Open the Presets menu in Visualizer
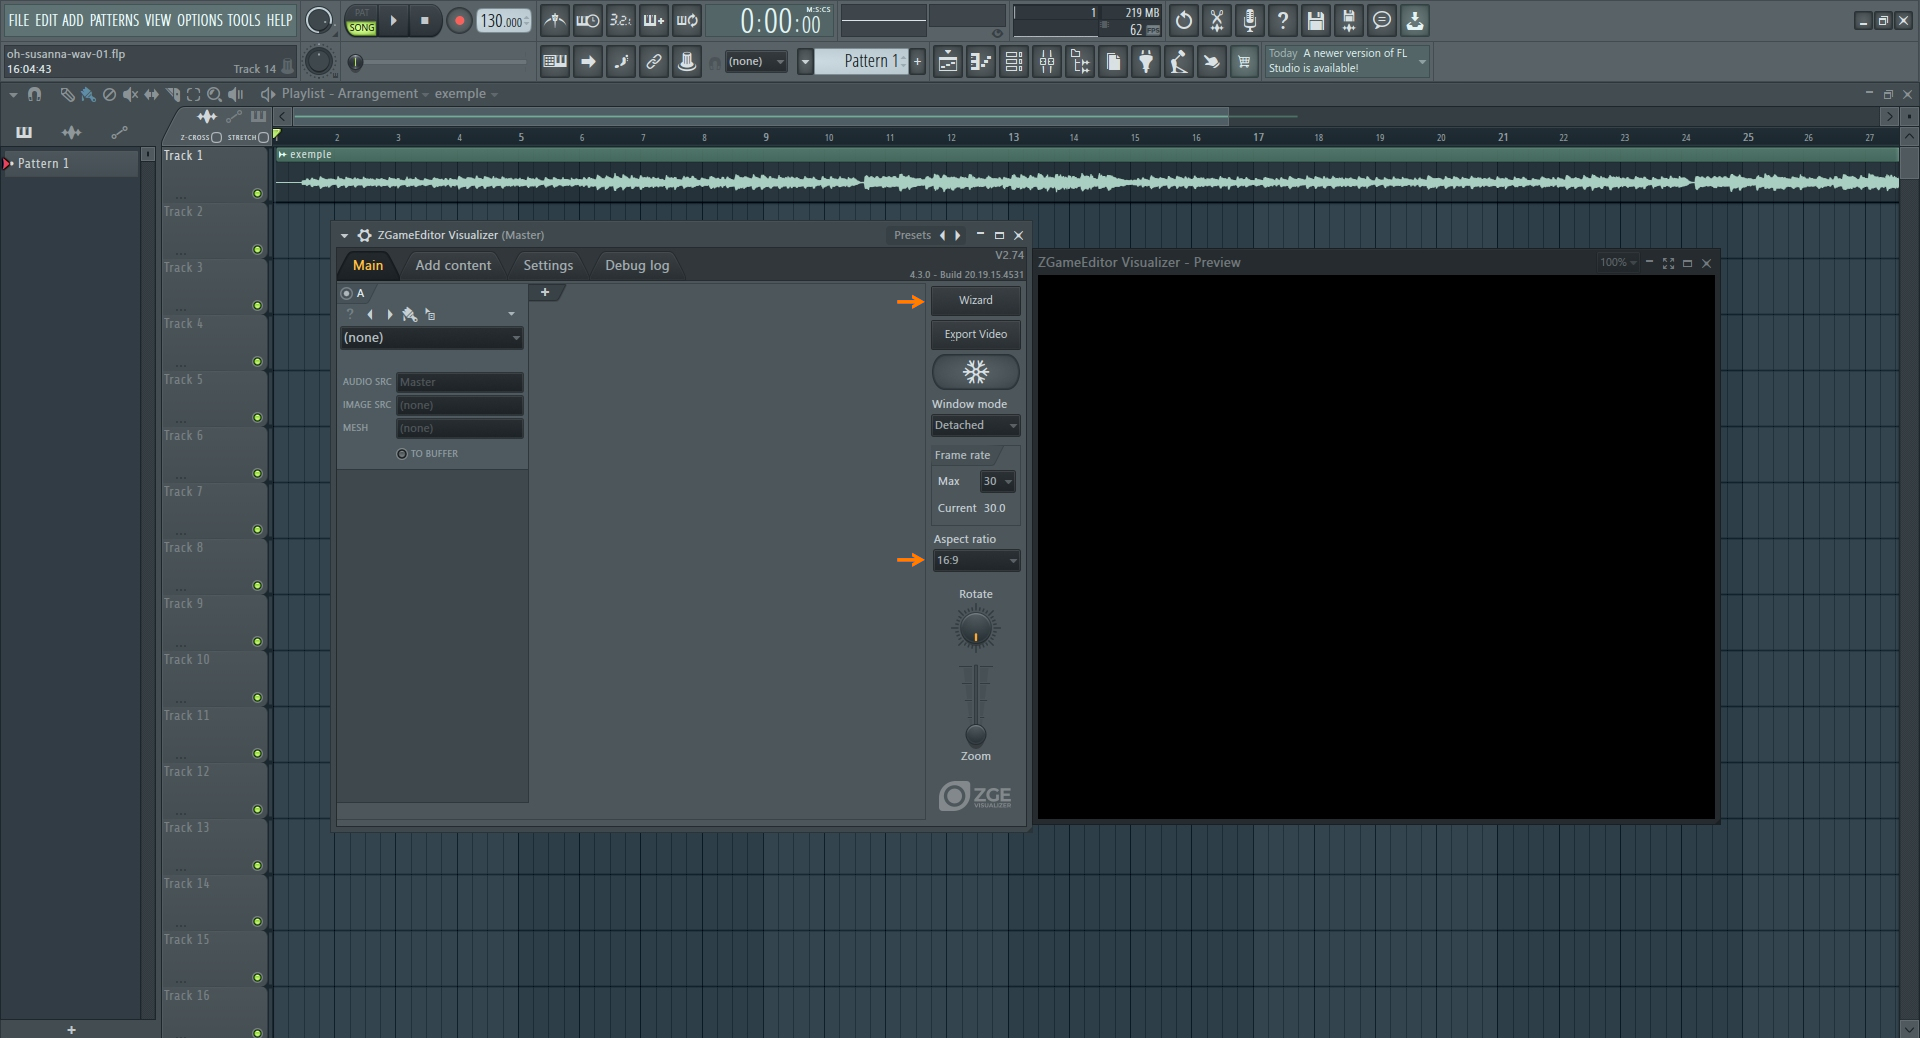This screenshot has width=1920, height=1038. [912, 235]
